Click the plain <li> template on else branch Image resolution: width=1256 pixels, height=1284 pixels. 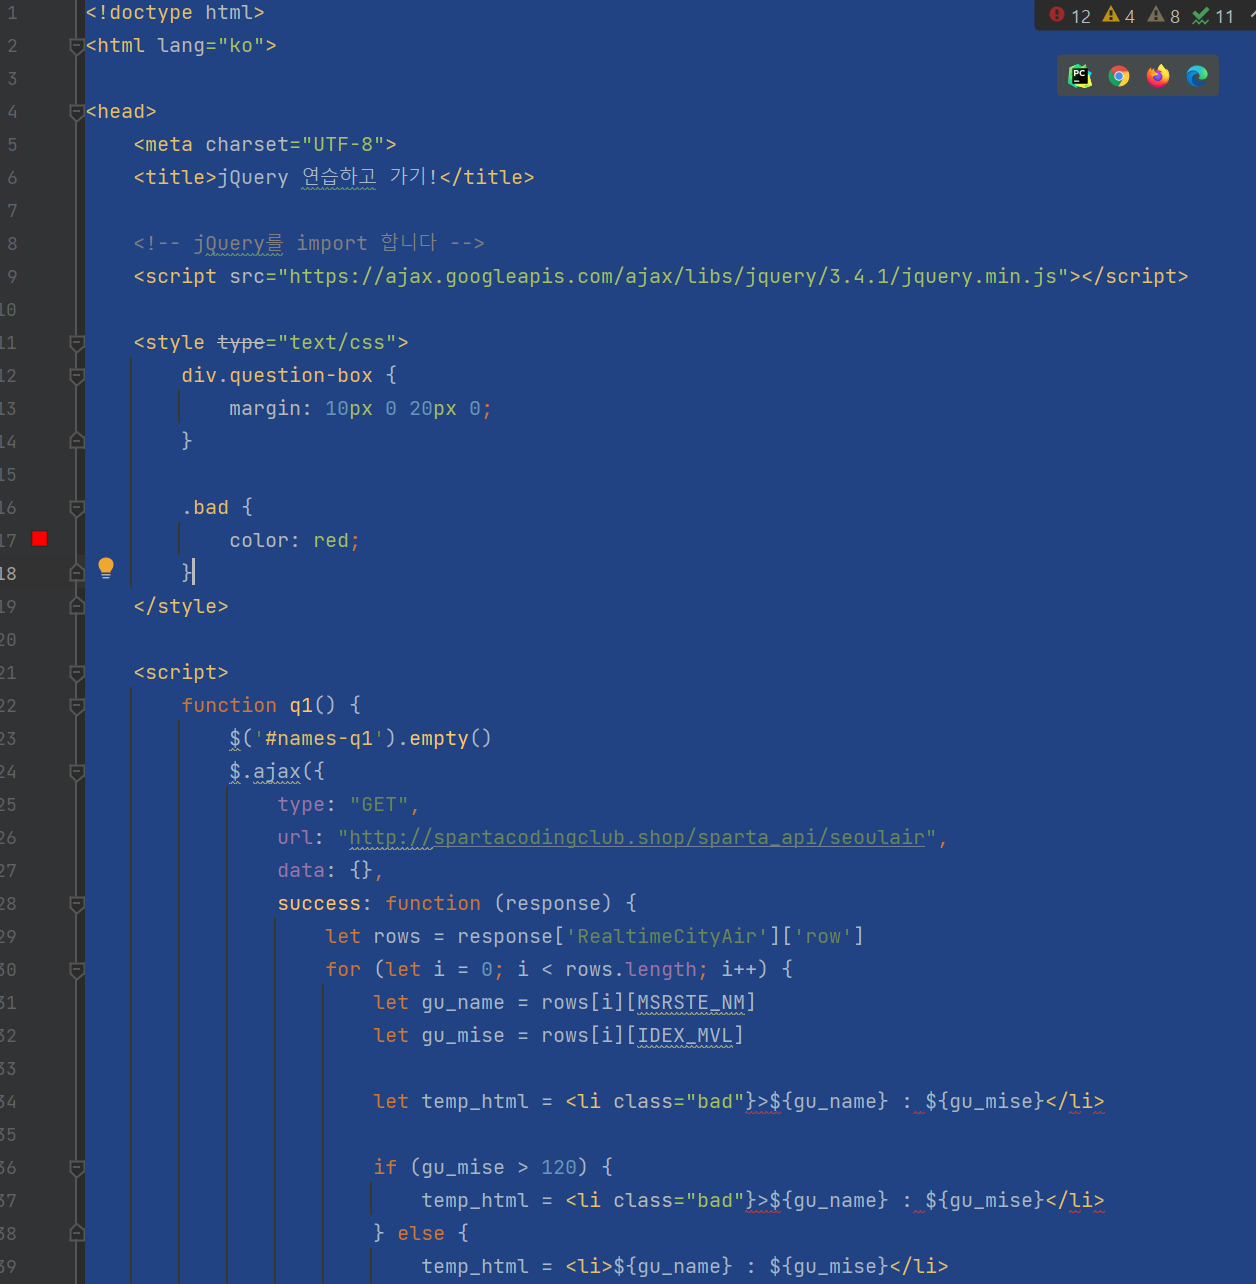[x=757, y=1267]
